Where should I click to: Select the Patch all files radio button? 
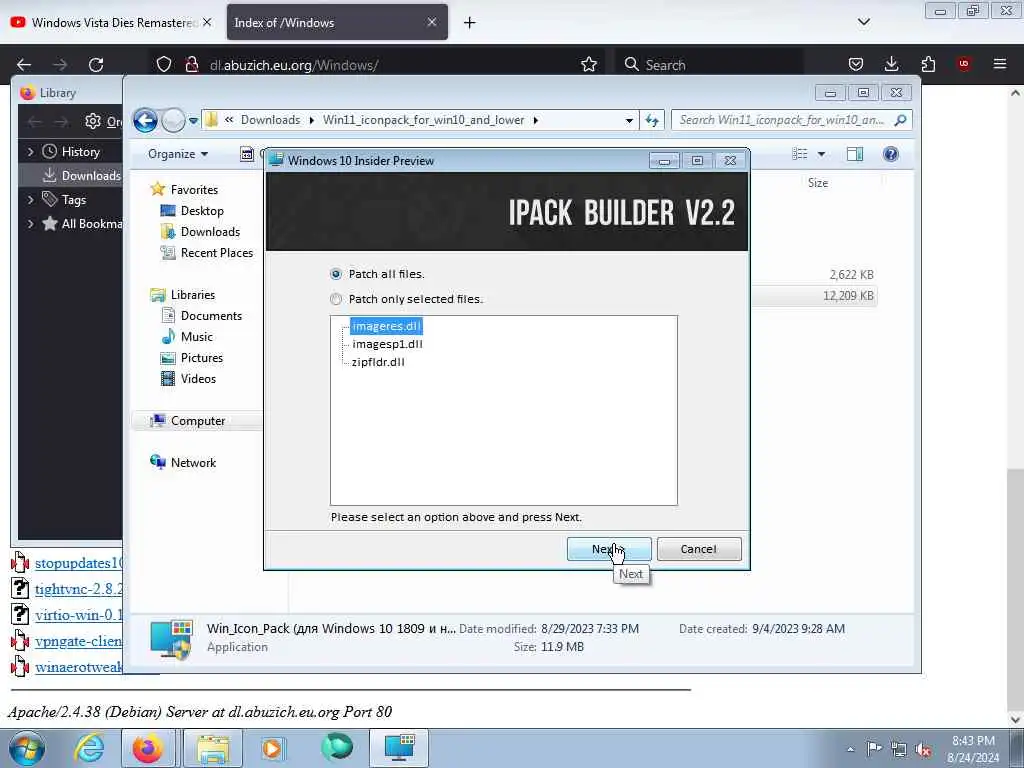click(336, 274)
